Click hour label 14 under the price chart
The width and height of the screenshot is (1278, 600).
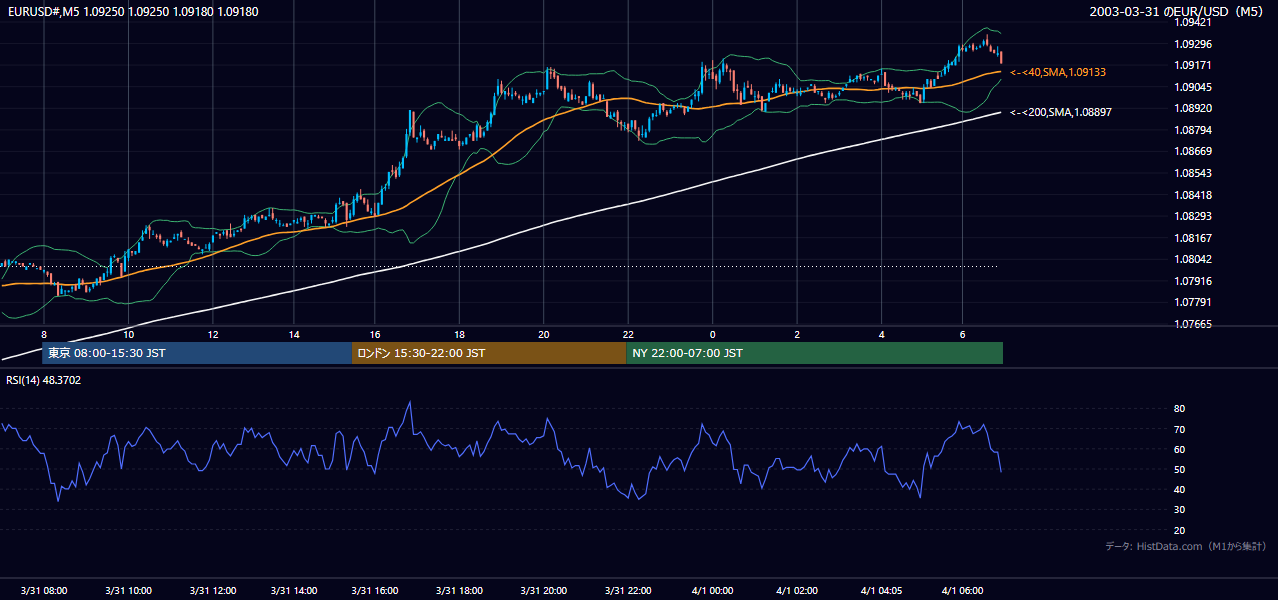[x=294, y=334]
